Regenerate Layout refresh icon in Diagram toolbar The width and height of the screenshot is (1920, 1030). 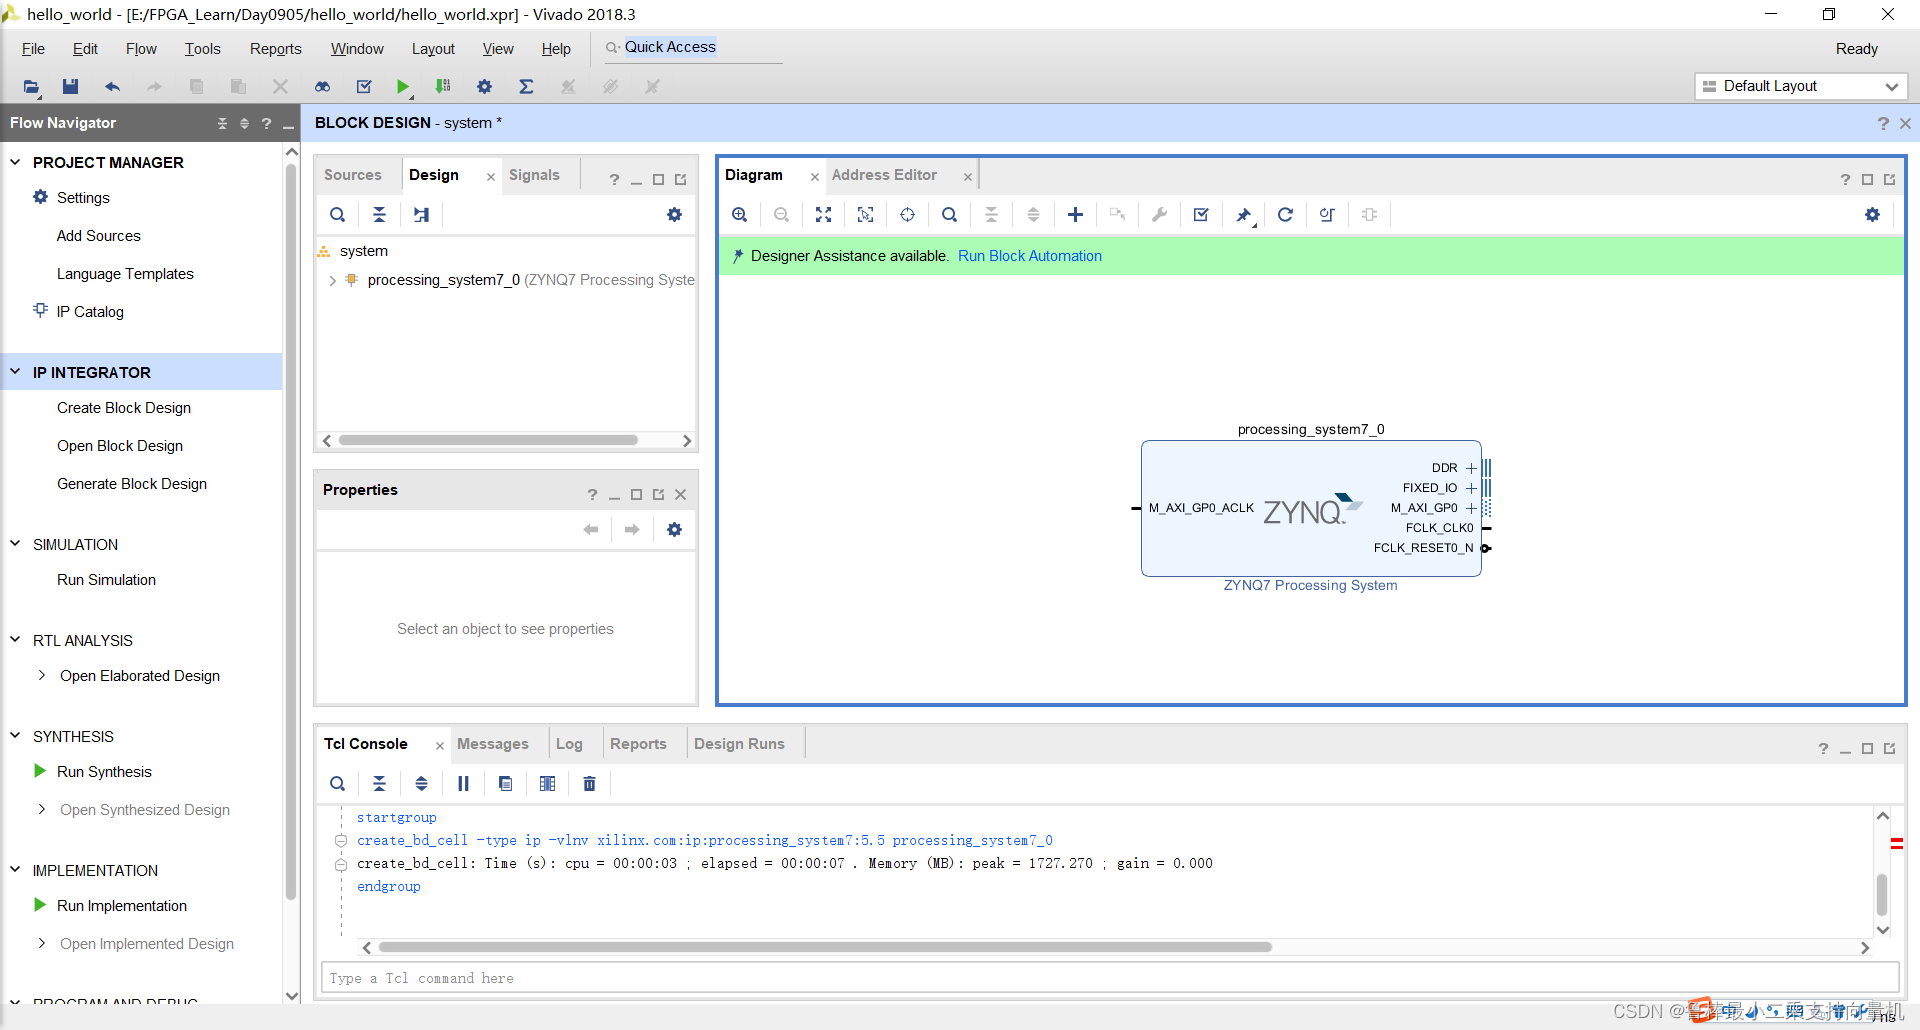(1285, 215)
